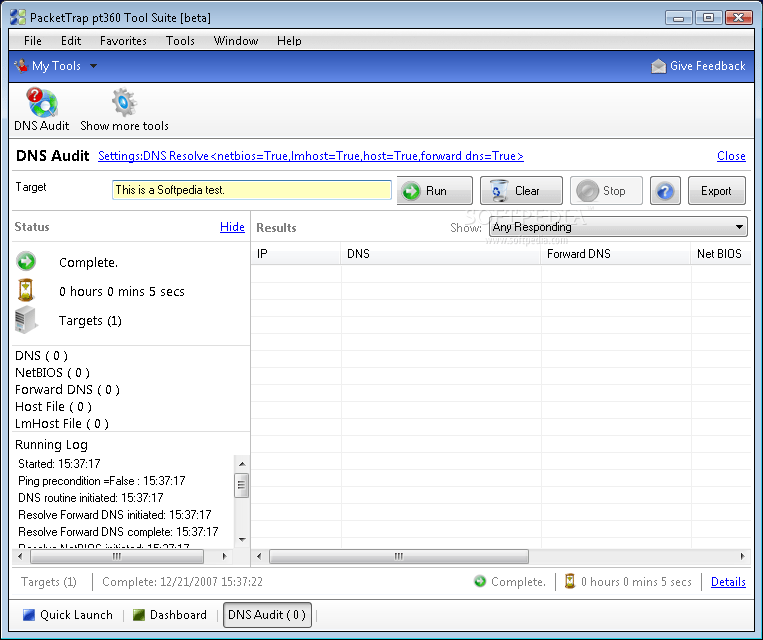This screenshot has width=763, height=640.
Task: Click the DNS column header
Action: (440, 254)
